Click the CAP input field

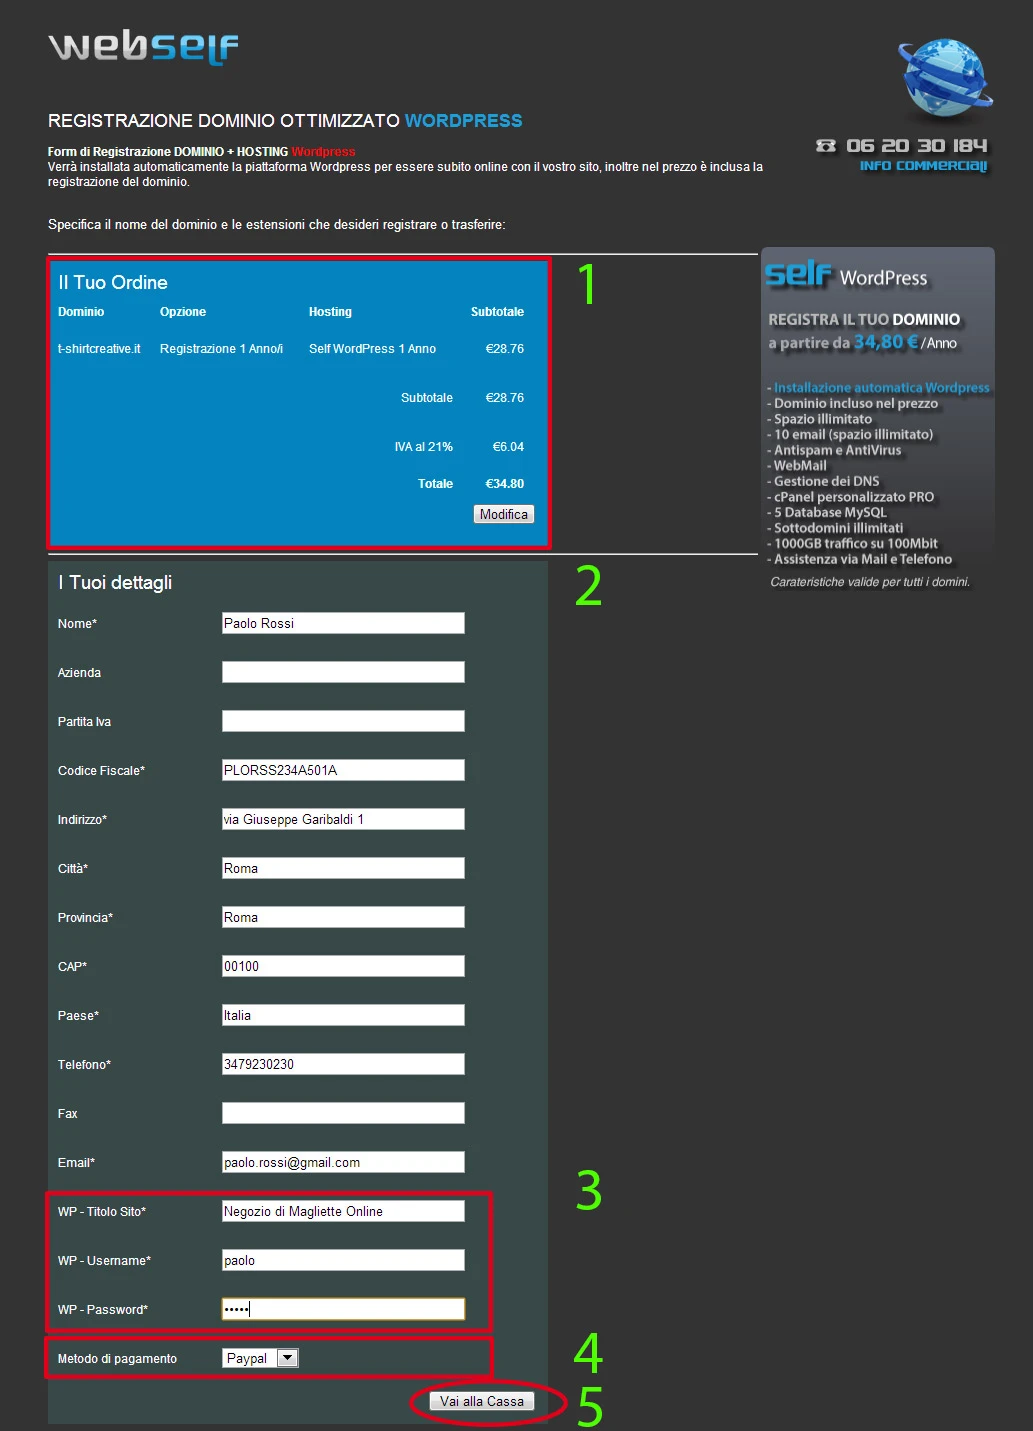[343, 966]
